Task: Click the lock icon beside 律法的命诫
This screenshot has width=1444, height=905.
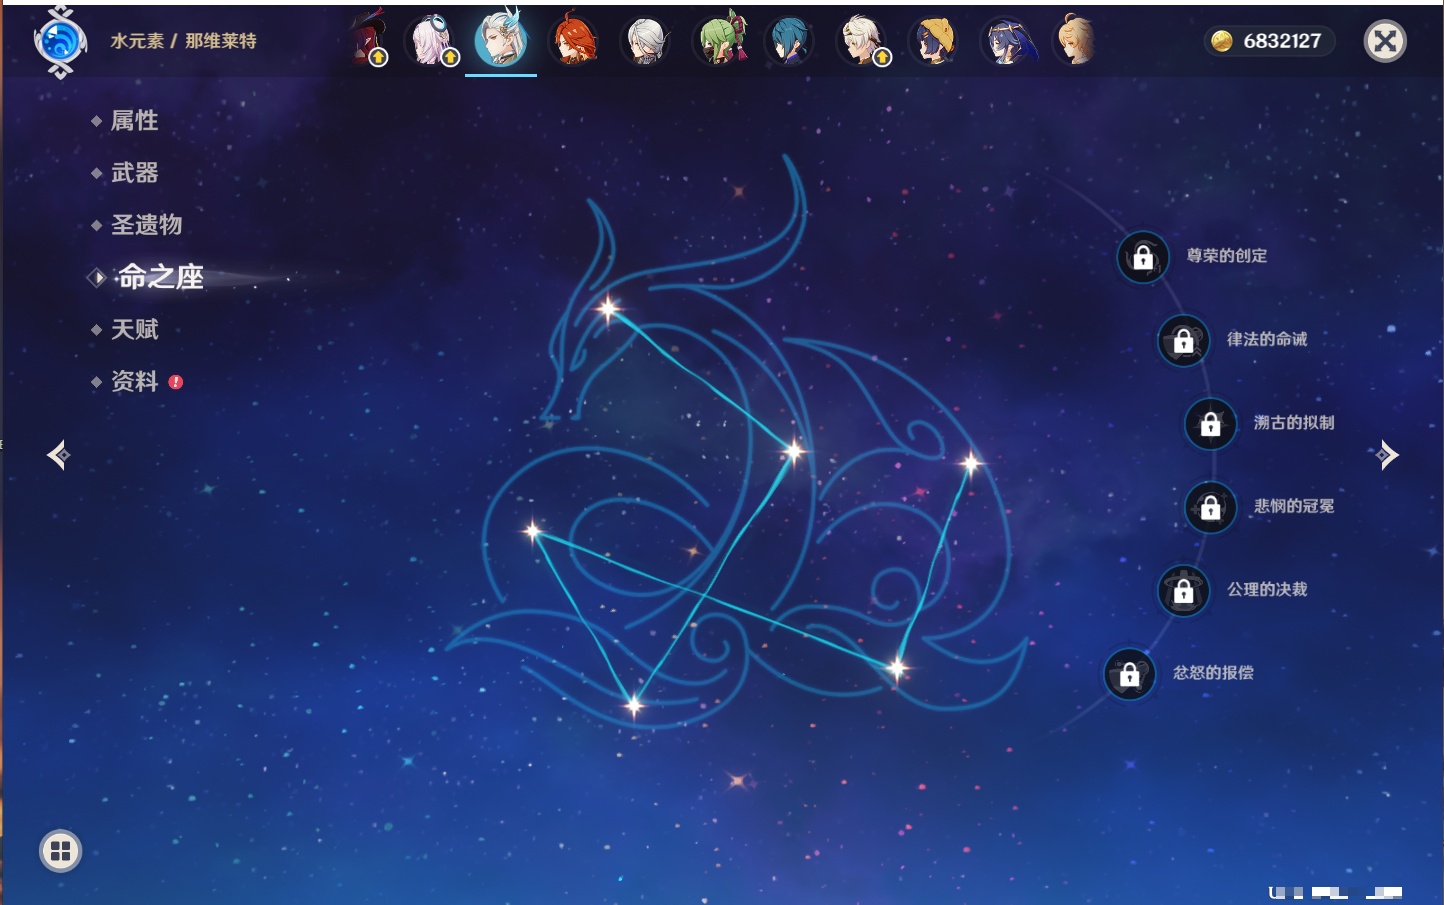Action: point(1183,341)
